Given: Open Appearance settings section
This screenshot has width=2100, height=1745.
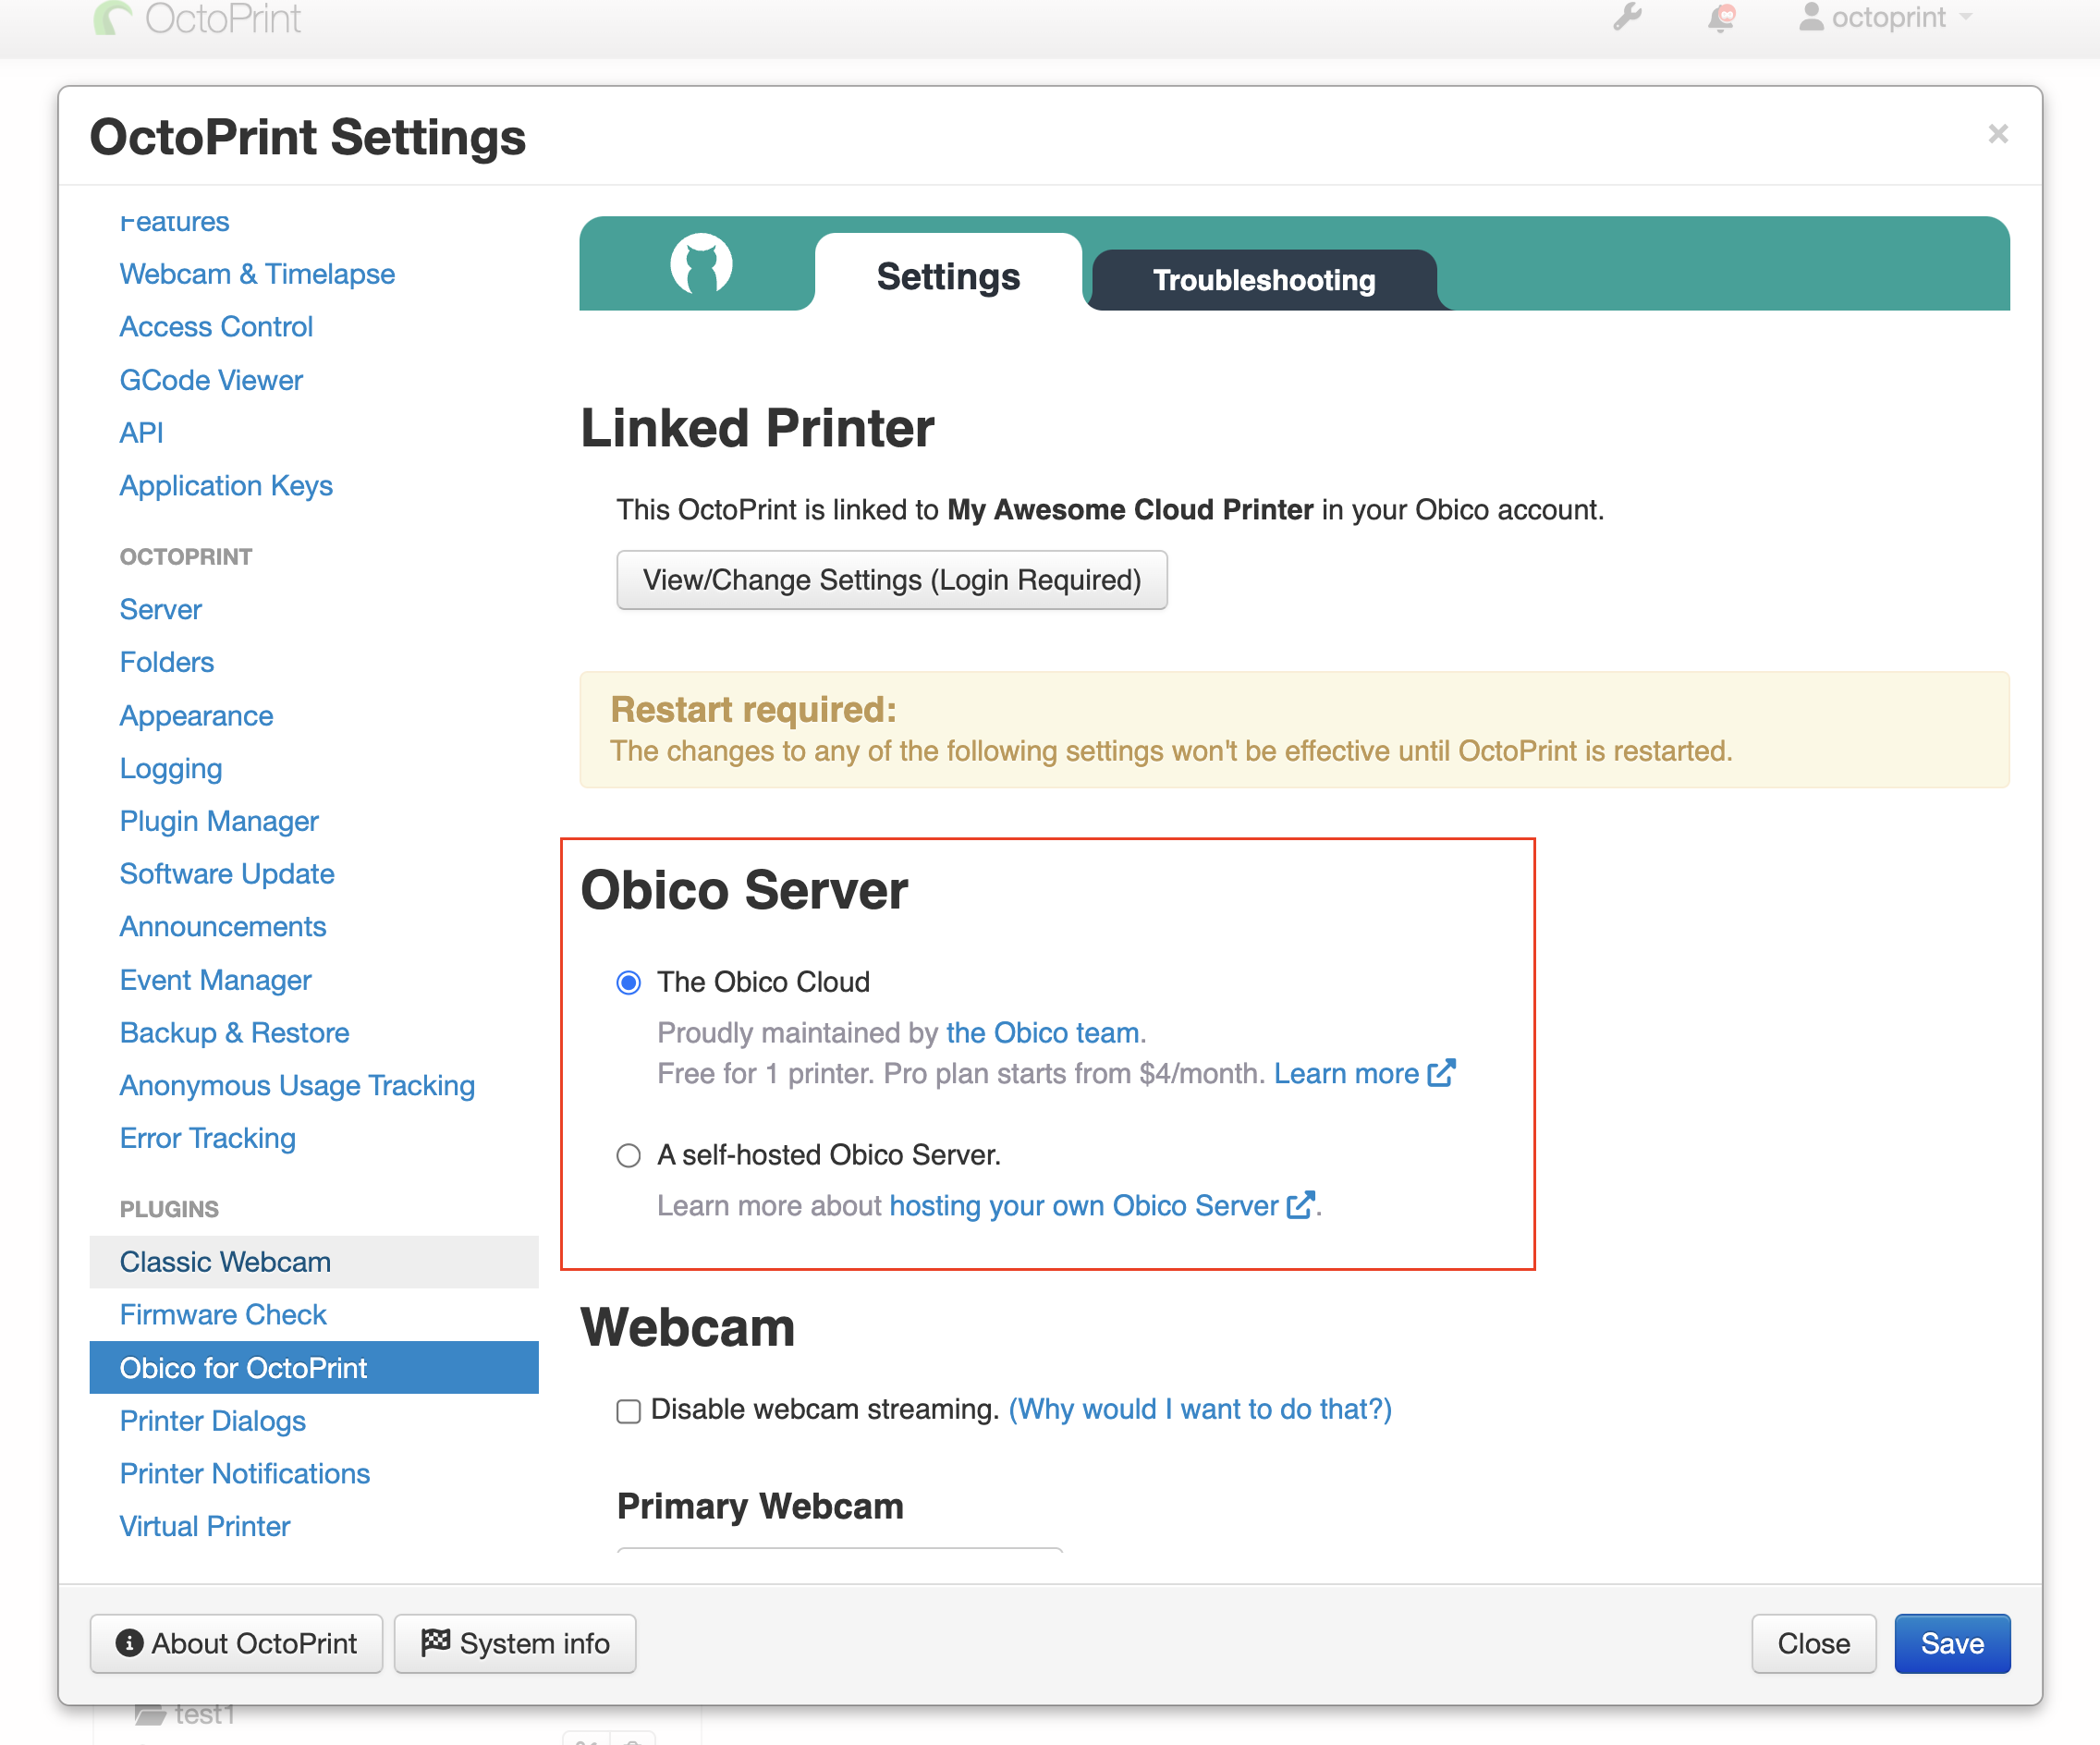Looking at the screenshot, I should [x=196, y=716].
